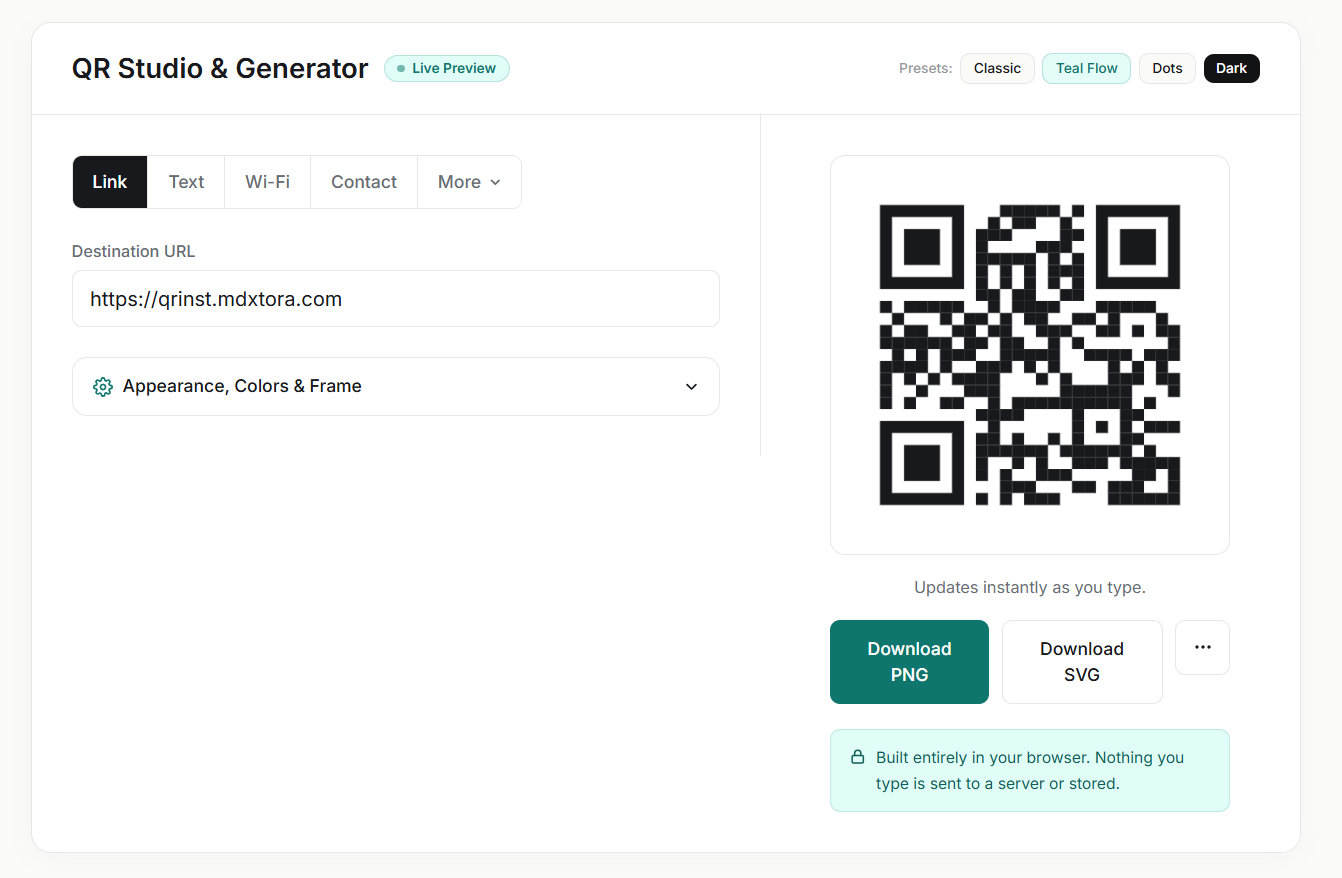Image resolution: width=1342 pixels, height=878 pixels.
Task: Open the three-dots more options button
Action: (x=1202, y=647)
